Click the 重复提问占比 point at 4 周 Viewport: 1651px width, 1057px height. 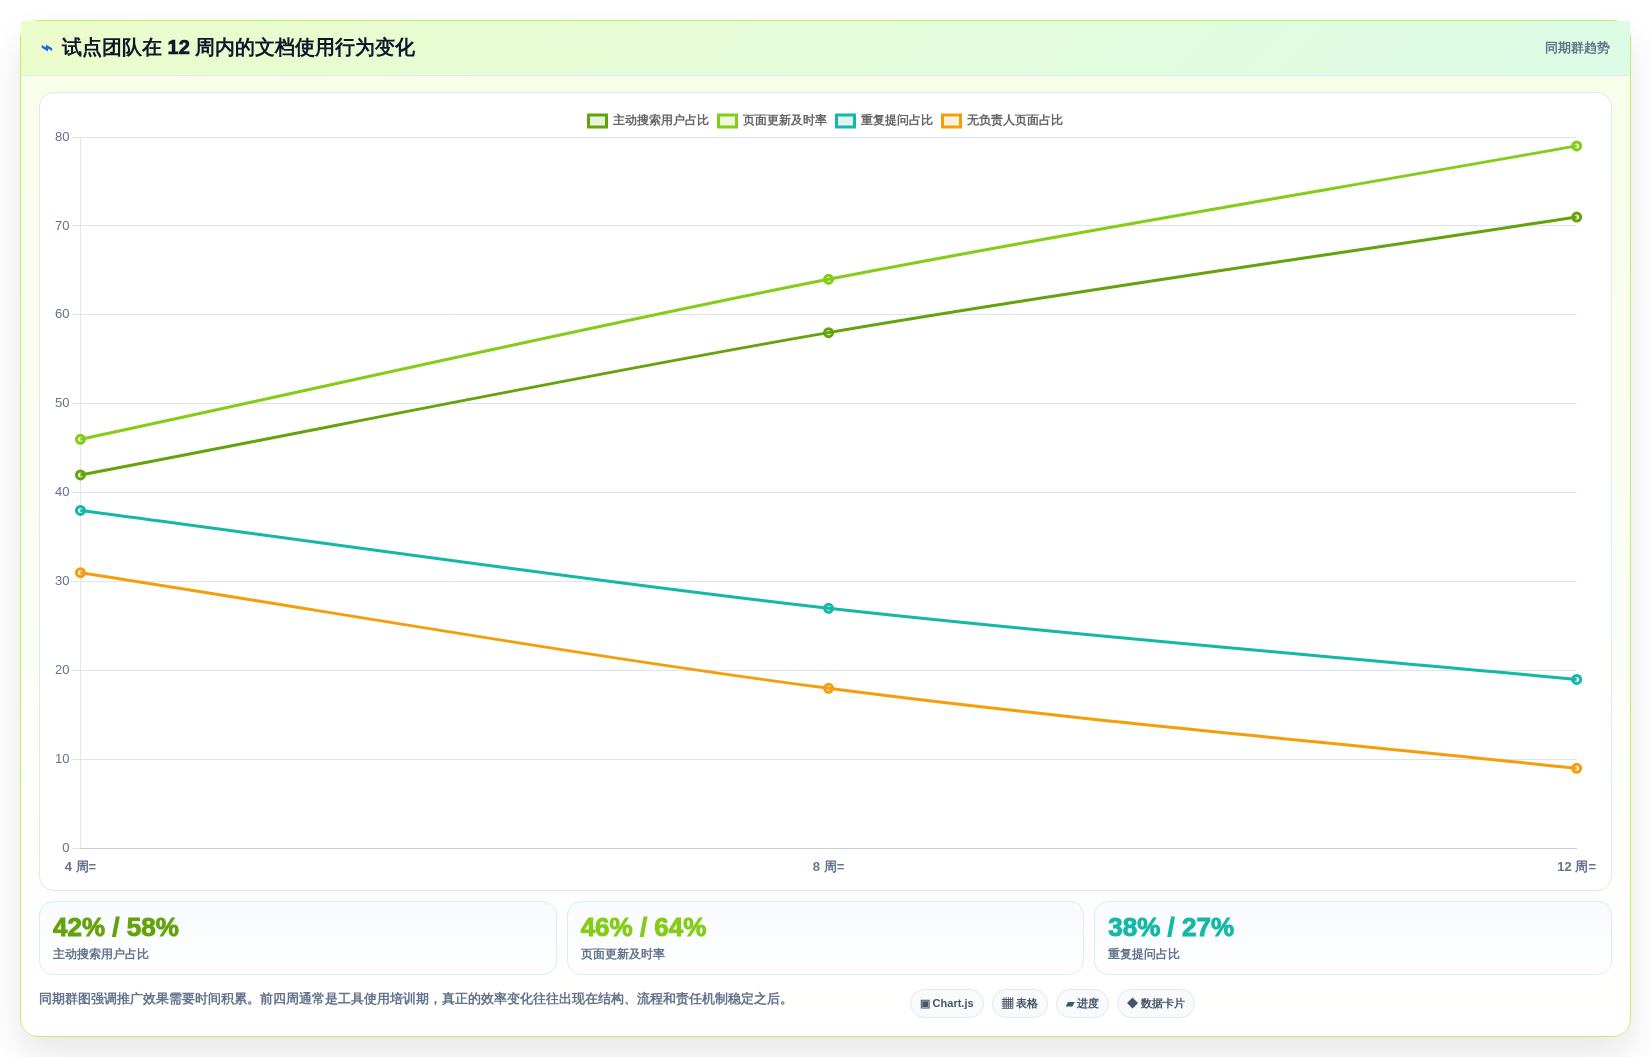[x=81, y=511]
